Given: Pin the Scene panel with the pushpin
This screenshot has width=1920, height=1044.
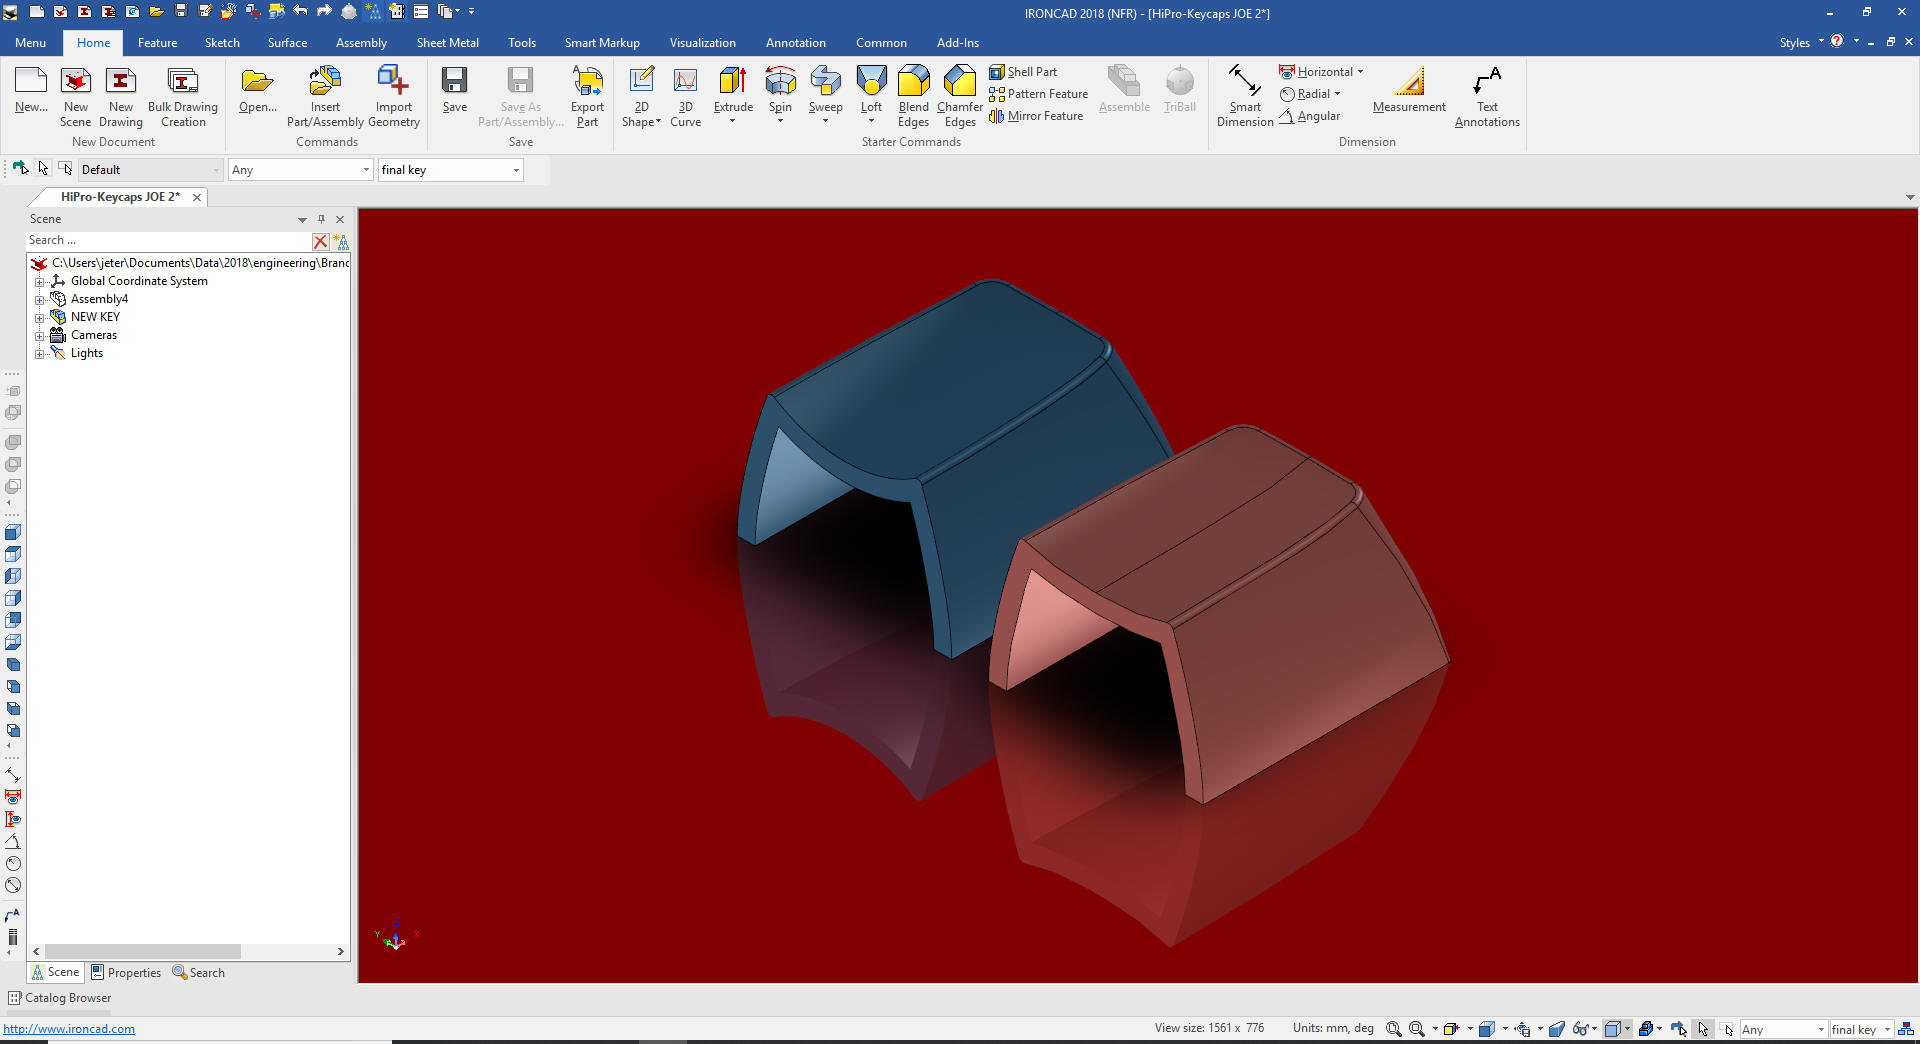Looking at the screenshot, I should pyautogui.click(x=321, y=219).
